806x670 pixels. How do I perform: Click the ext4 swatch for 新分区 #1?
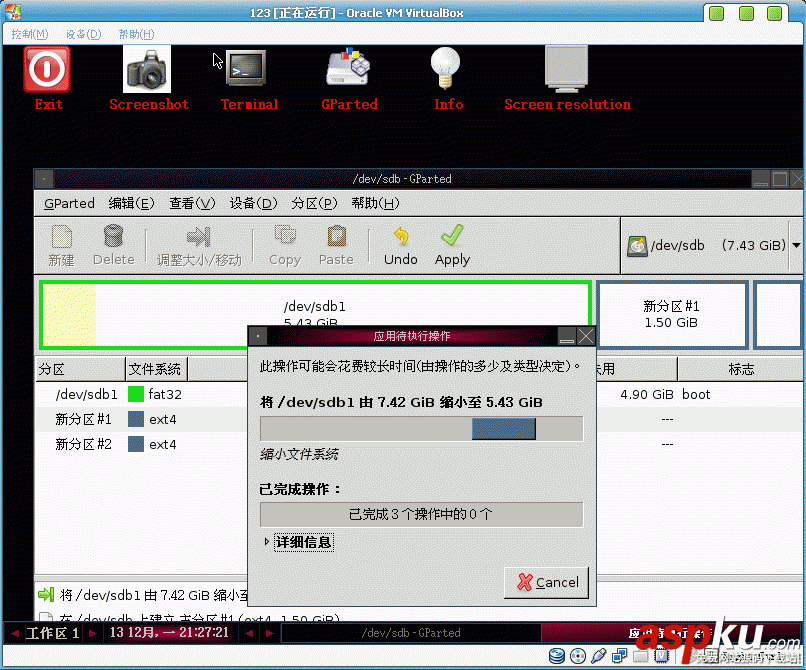coord(136,420)
